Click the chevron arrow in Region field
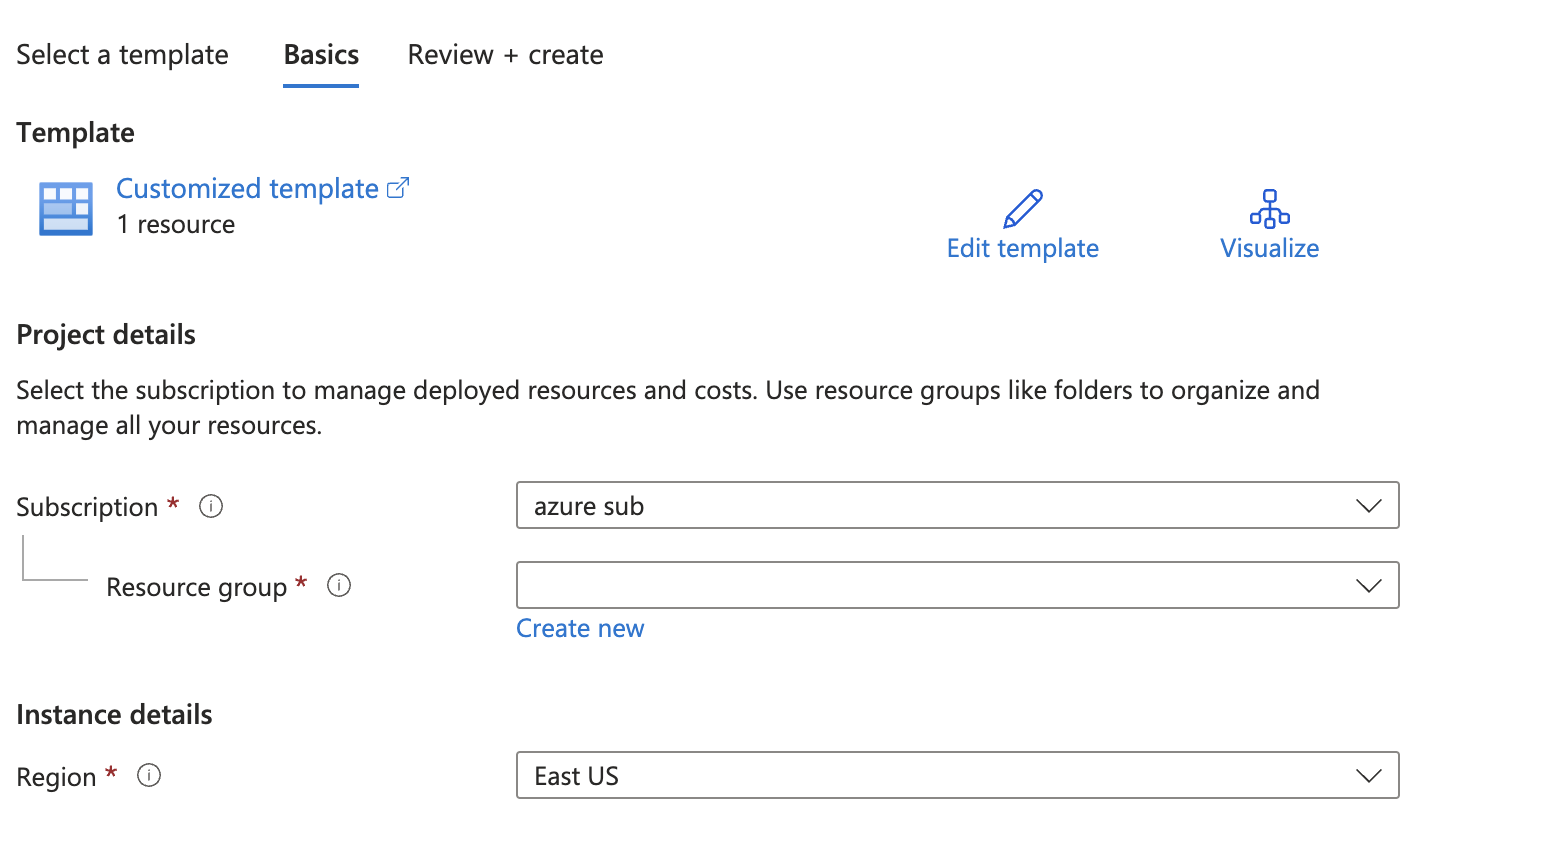The width and height of the screenshot is (1568, 866). point(1368,776)
